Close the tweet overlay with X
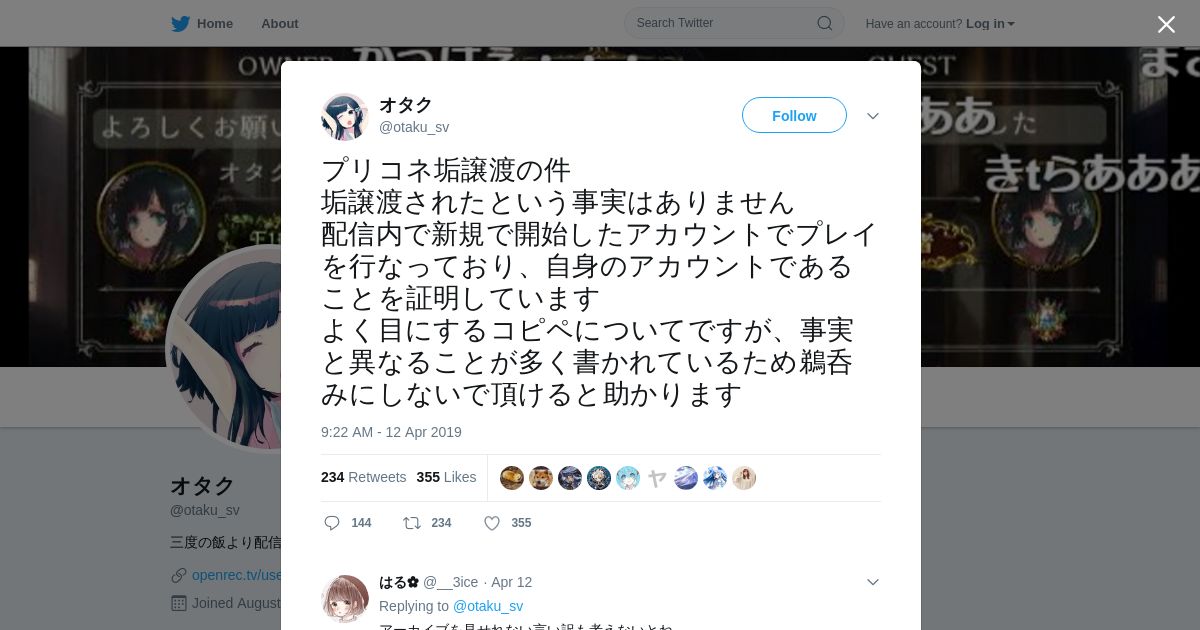The image size is (1200, 630). pos(1166,24)
